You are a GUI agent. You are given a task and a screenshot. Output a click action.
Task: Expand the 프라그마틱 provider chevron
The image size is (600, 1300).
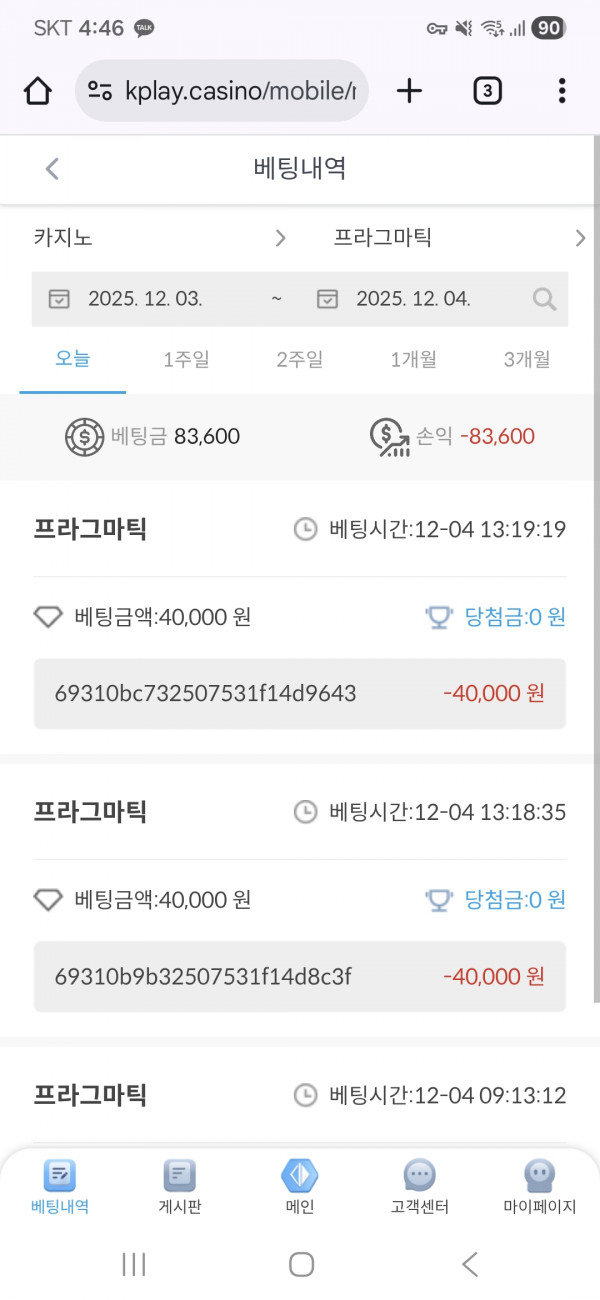click(580, 238)
